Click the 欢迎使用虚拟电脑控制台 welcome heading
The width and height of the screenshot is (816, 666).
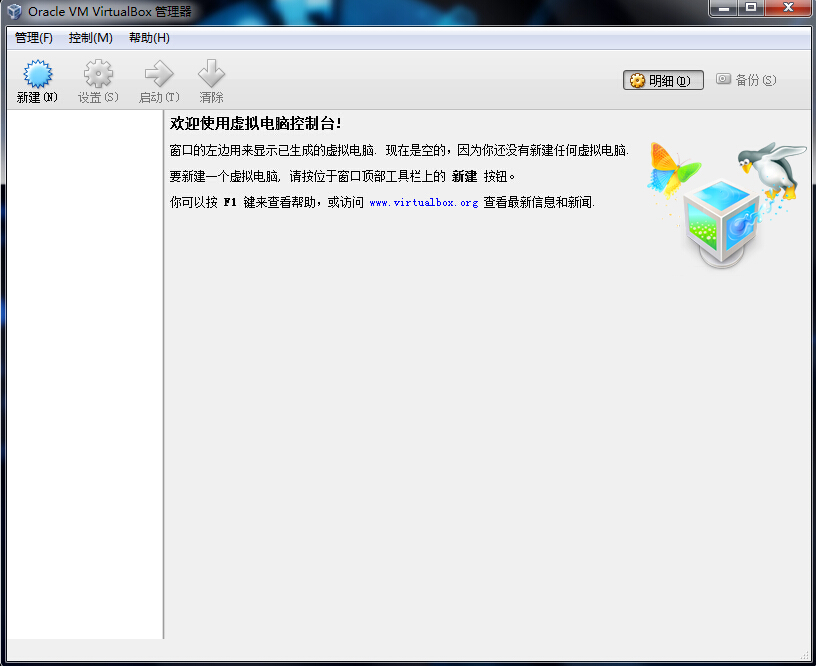point(256,124)
